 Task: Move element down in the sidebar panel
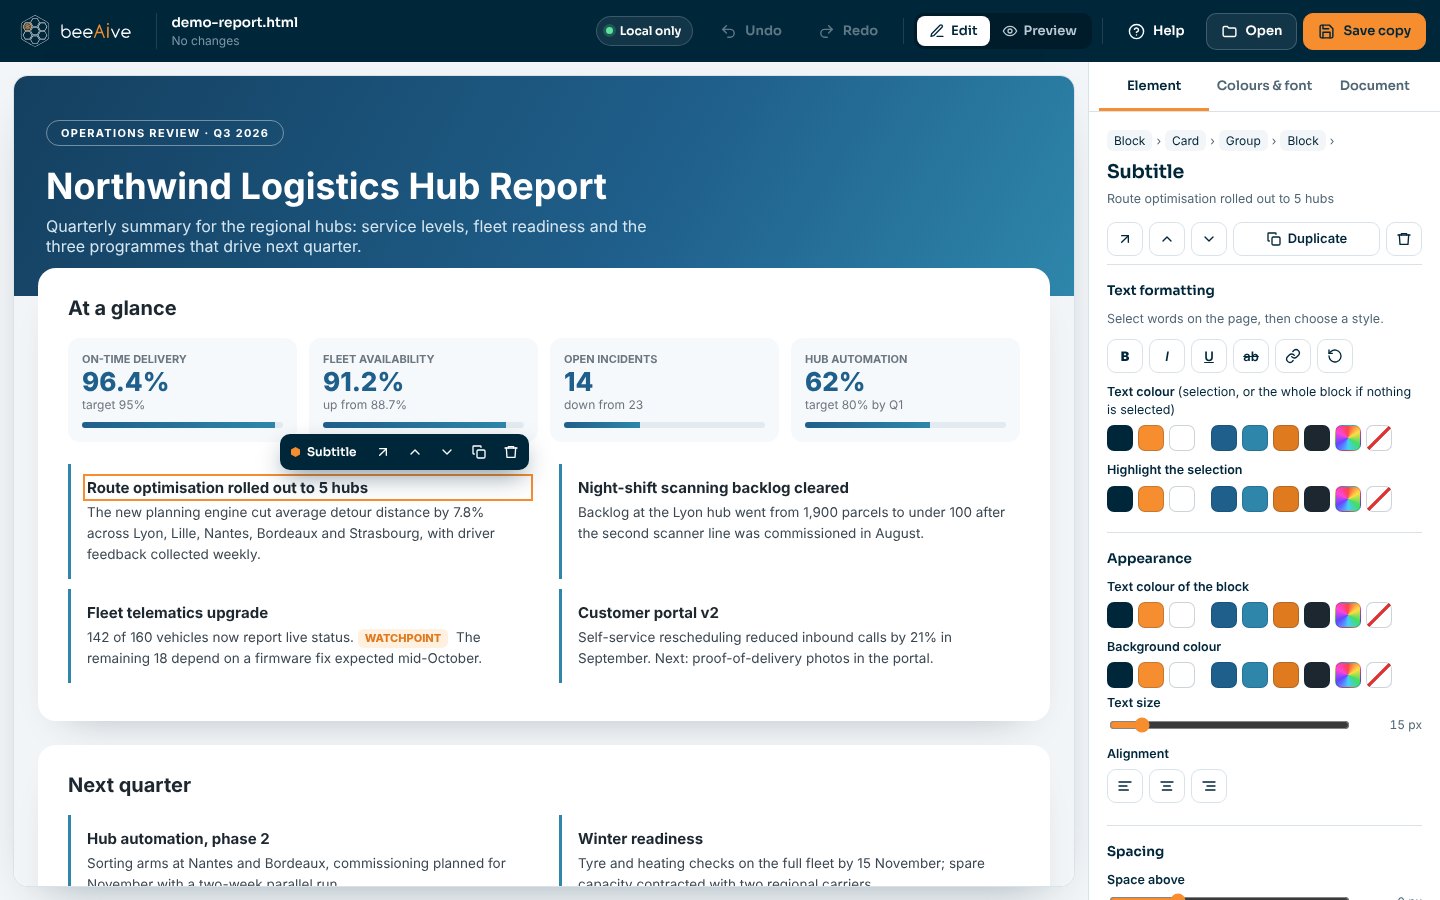click(x=1209, y=239)
